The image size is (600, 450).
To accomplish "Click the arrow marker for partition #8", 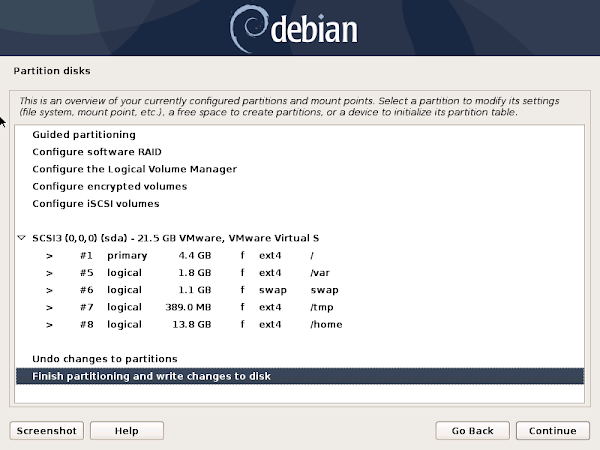I will [49, 325].
